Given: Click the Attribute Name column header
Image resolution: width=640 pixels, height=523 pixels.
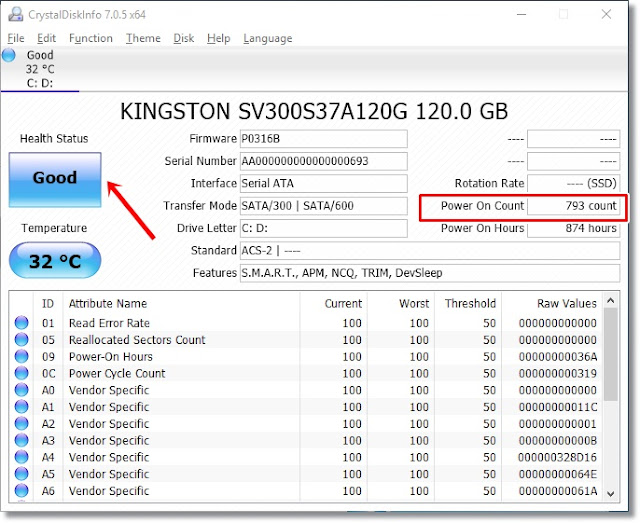Looking at the screenshot, I should pyautogui.click(x=182, y=303).
